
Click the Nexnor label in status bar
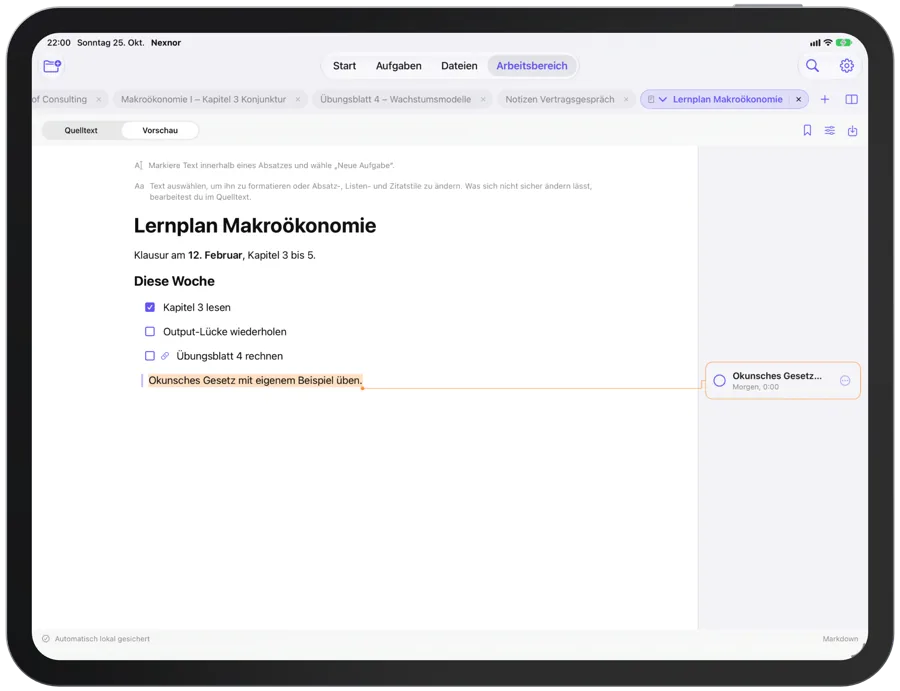[166, 42]
